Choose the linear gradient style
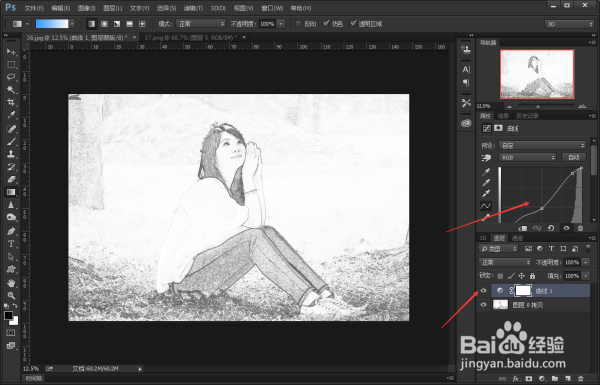The image size is (600, 385). click(x=91, y=24)
